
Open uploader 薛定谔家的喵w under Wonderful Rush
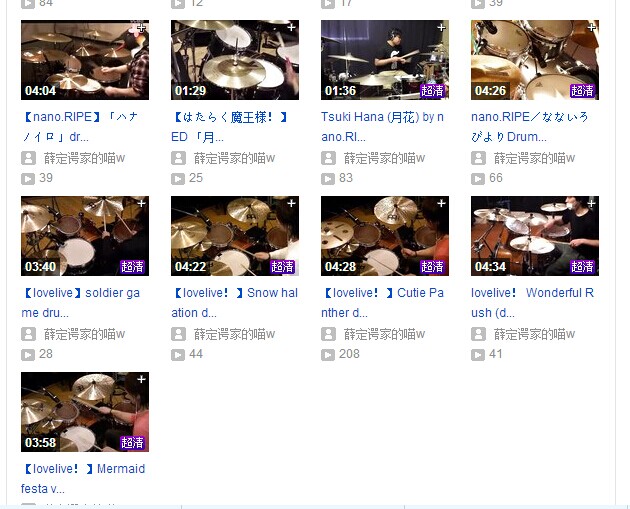(534, 334)
